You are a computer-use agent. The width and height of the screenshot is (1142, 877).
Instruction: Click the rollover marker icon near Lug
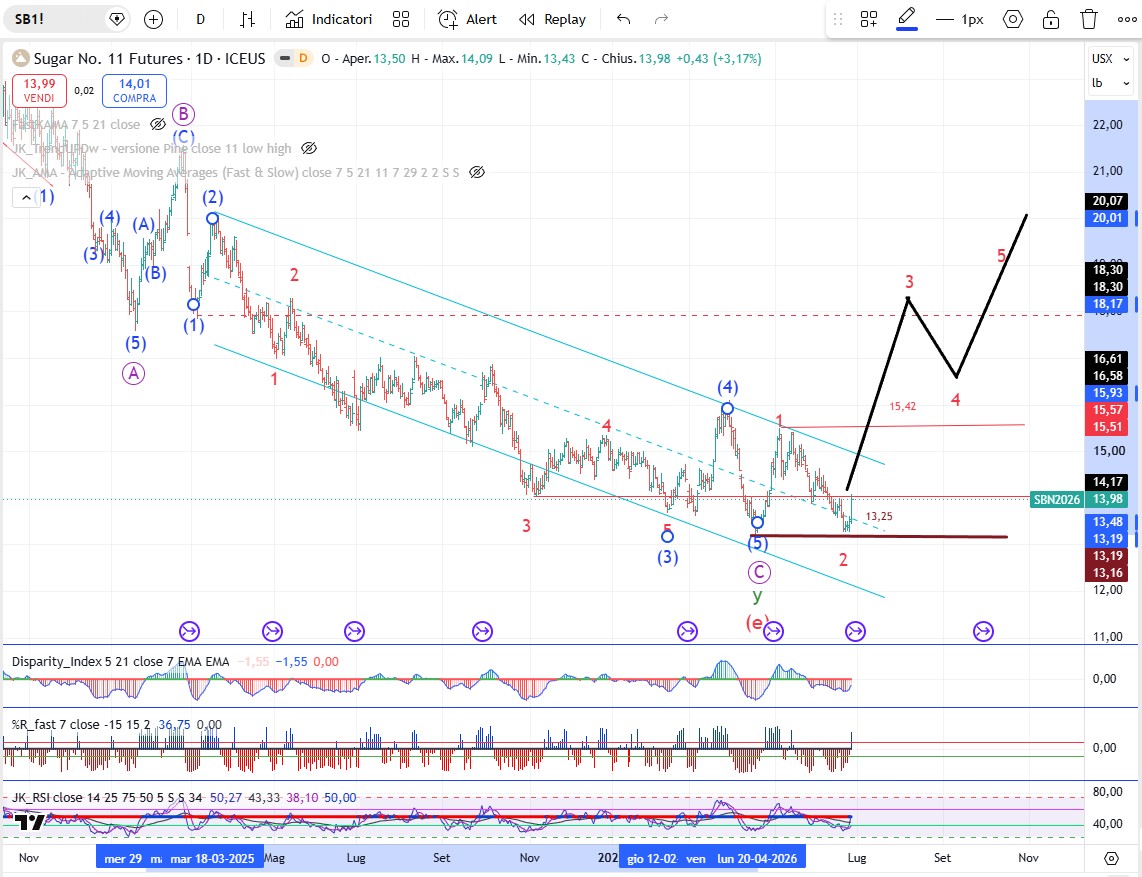pyautogui.click(x=355, y=632)
